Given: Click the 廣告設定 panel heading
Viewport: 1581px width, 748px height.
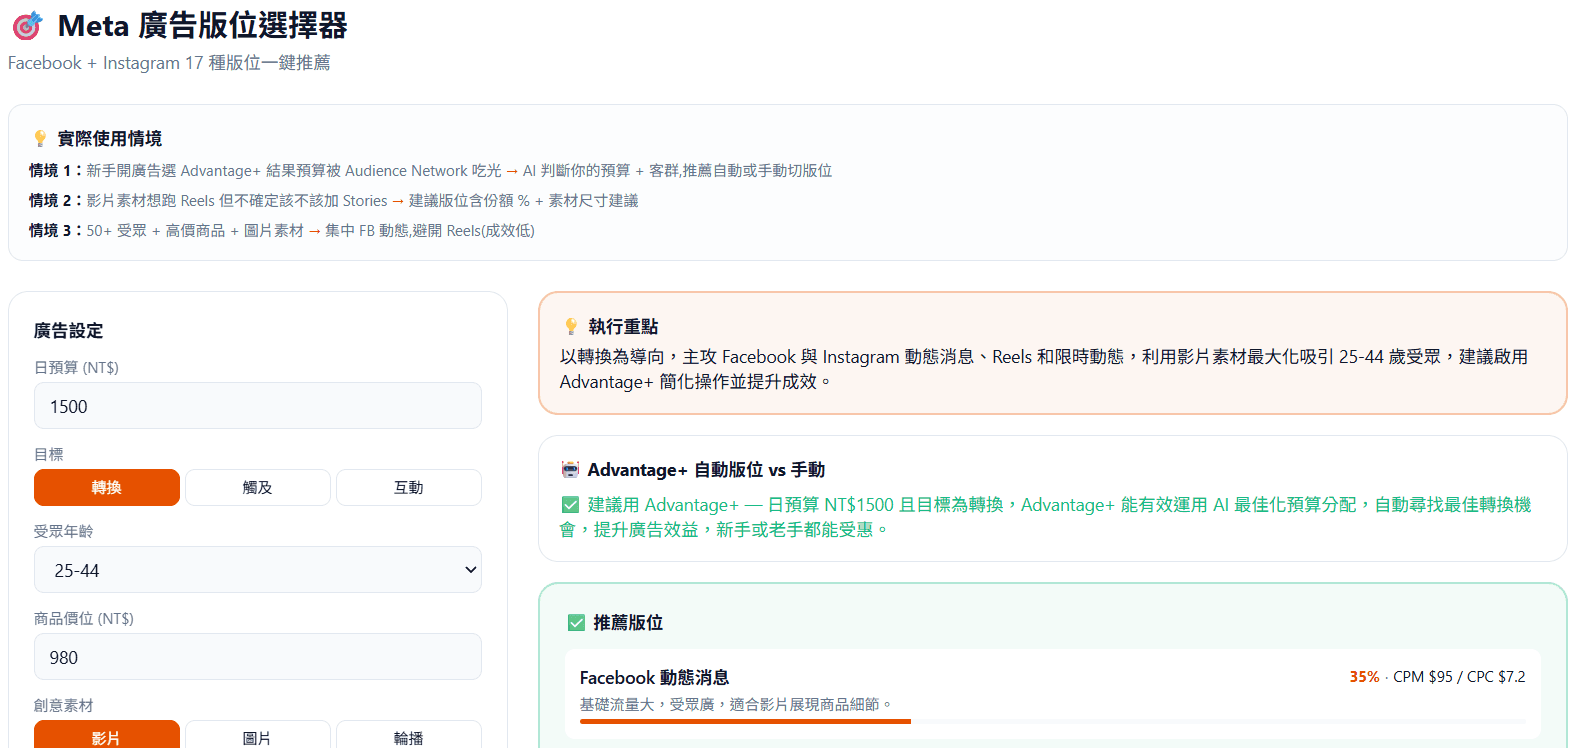Looking at the screenshot, I should click(68, 331).
